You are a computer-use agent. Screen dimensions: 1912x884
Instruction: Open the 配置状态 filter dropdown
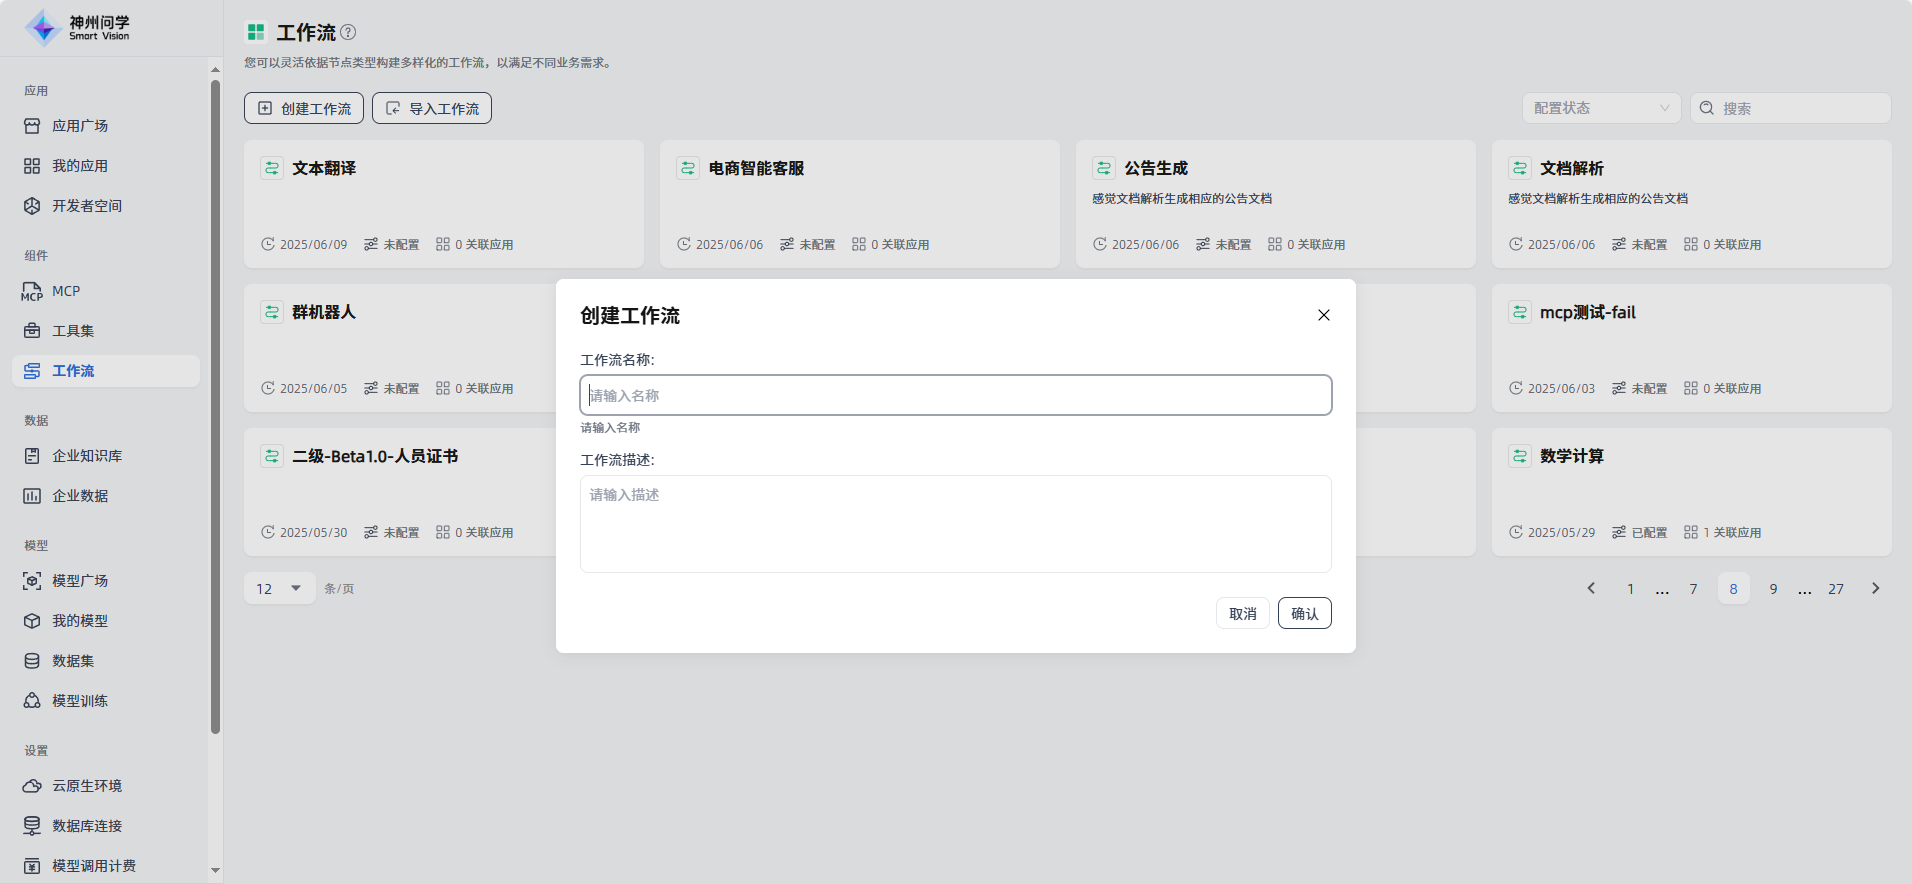tap(1601, 108)
